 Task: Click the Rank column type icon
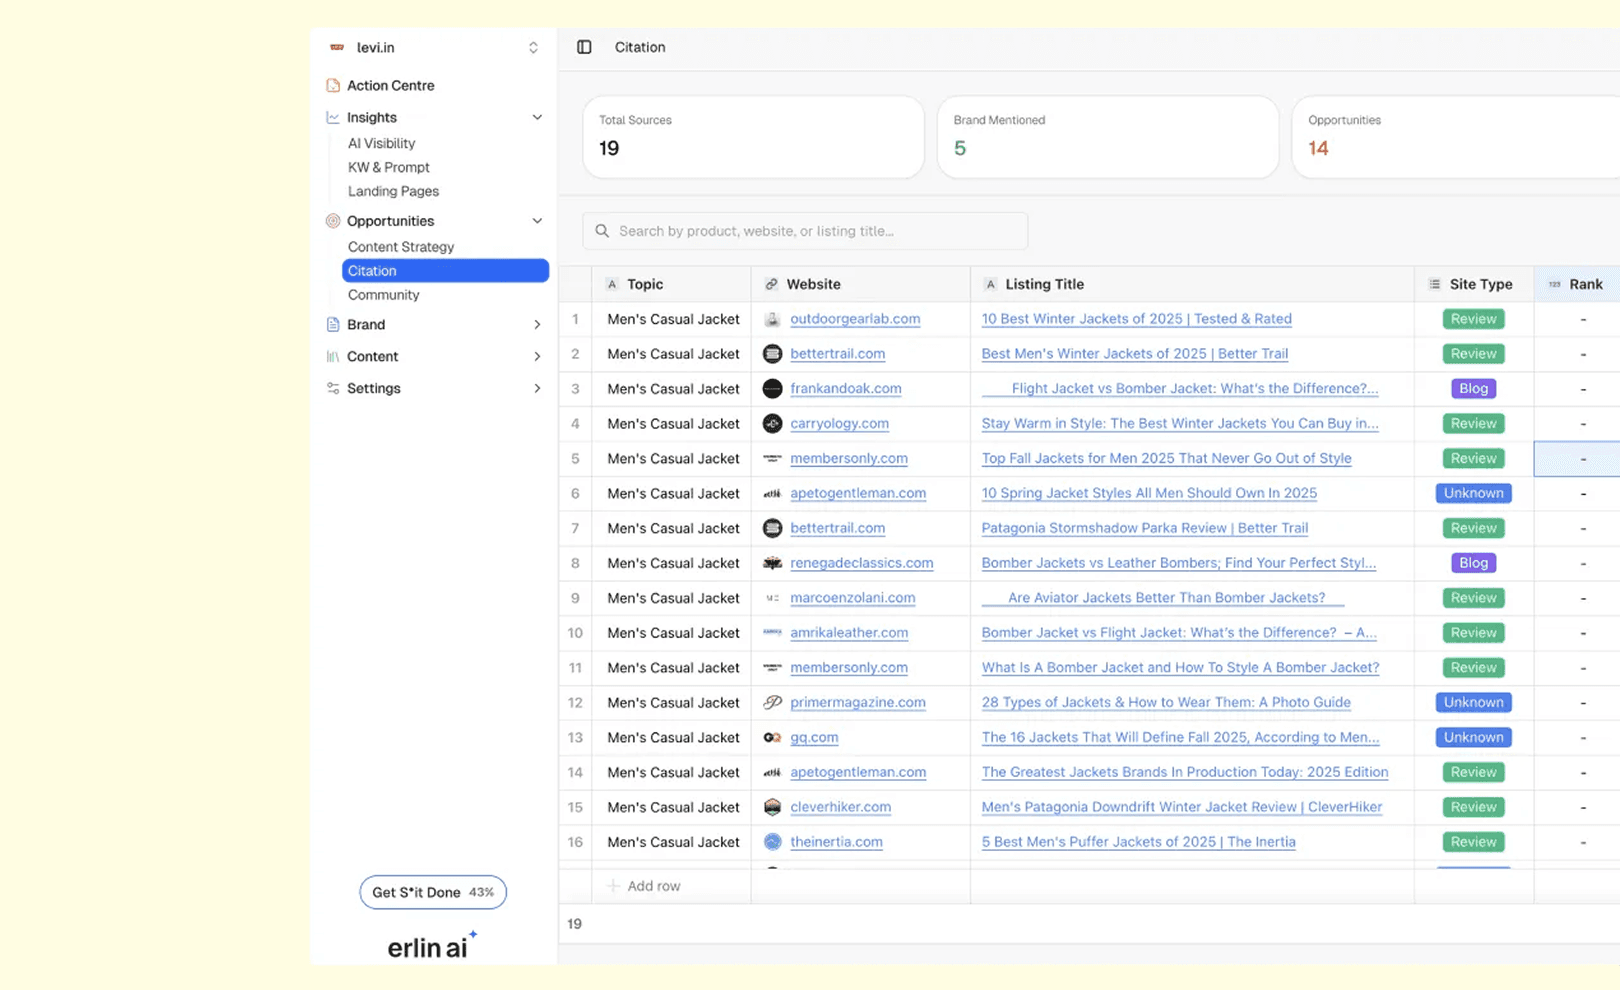tap(1555, 284)
